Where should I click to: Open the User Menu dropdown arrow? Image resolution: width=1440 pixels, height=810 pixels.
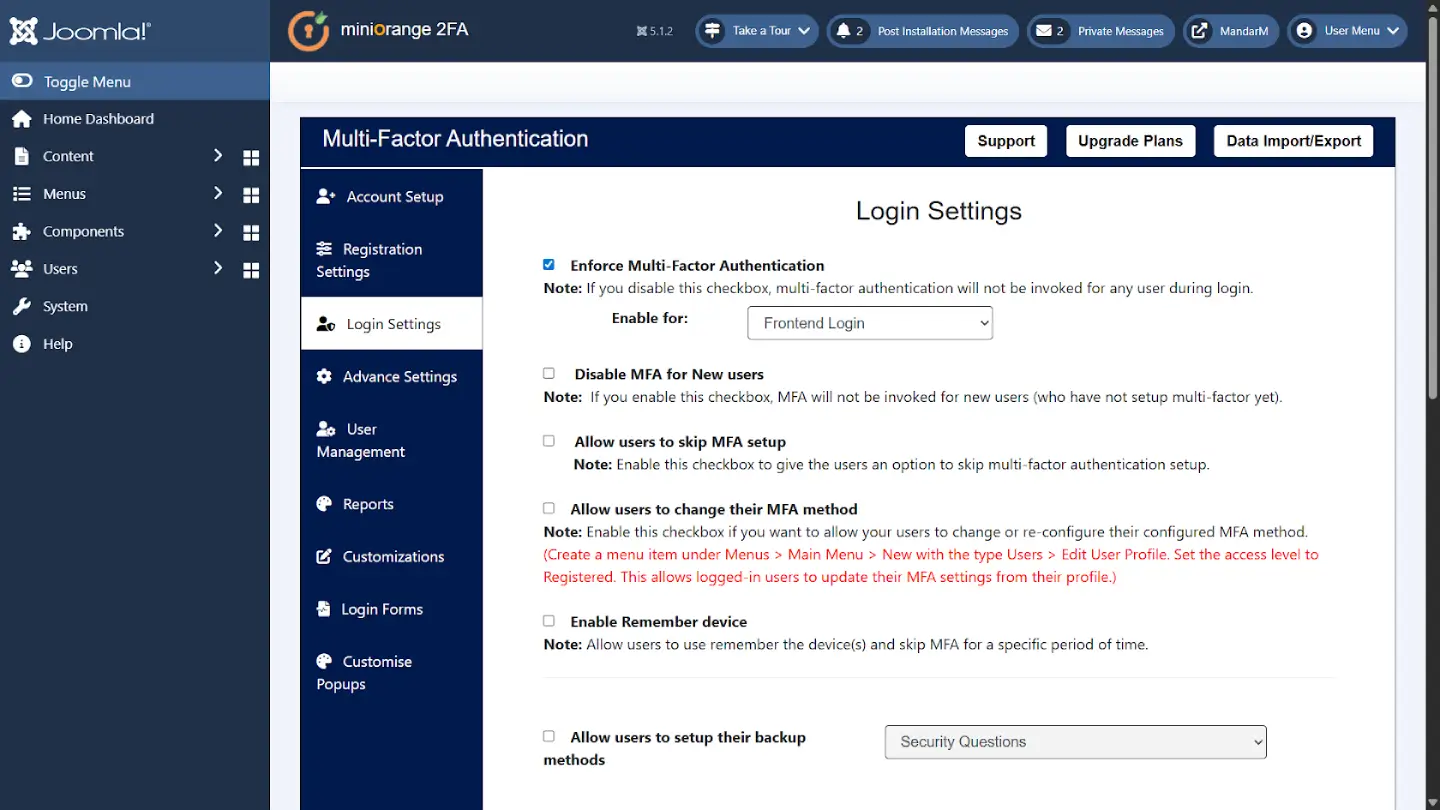pyautogui.click(x=1393, y=31)
